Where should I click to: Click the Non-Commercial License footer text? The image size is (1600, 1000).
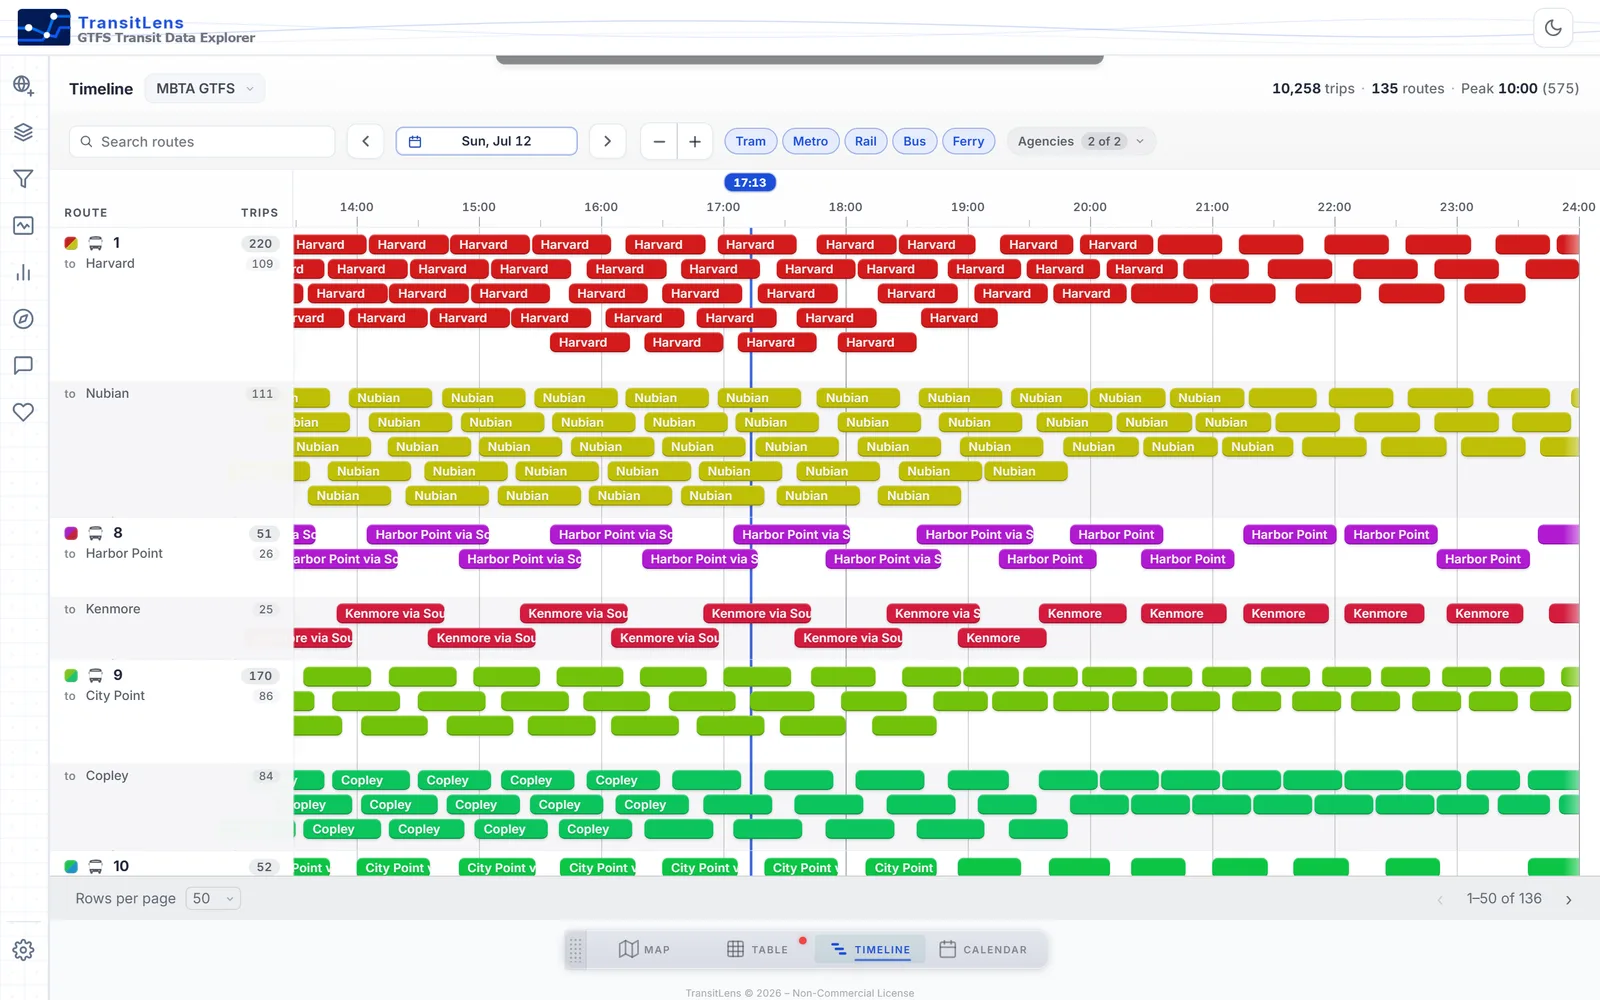pos(853,993)
